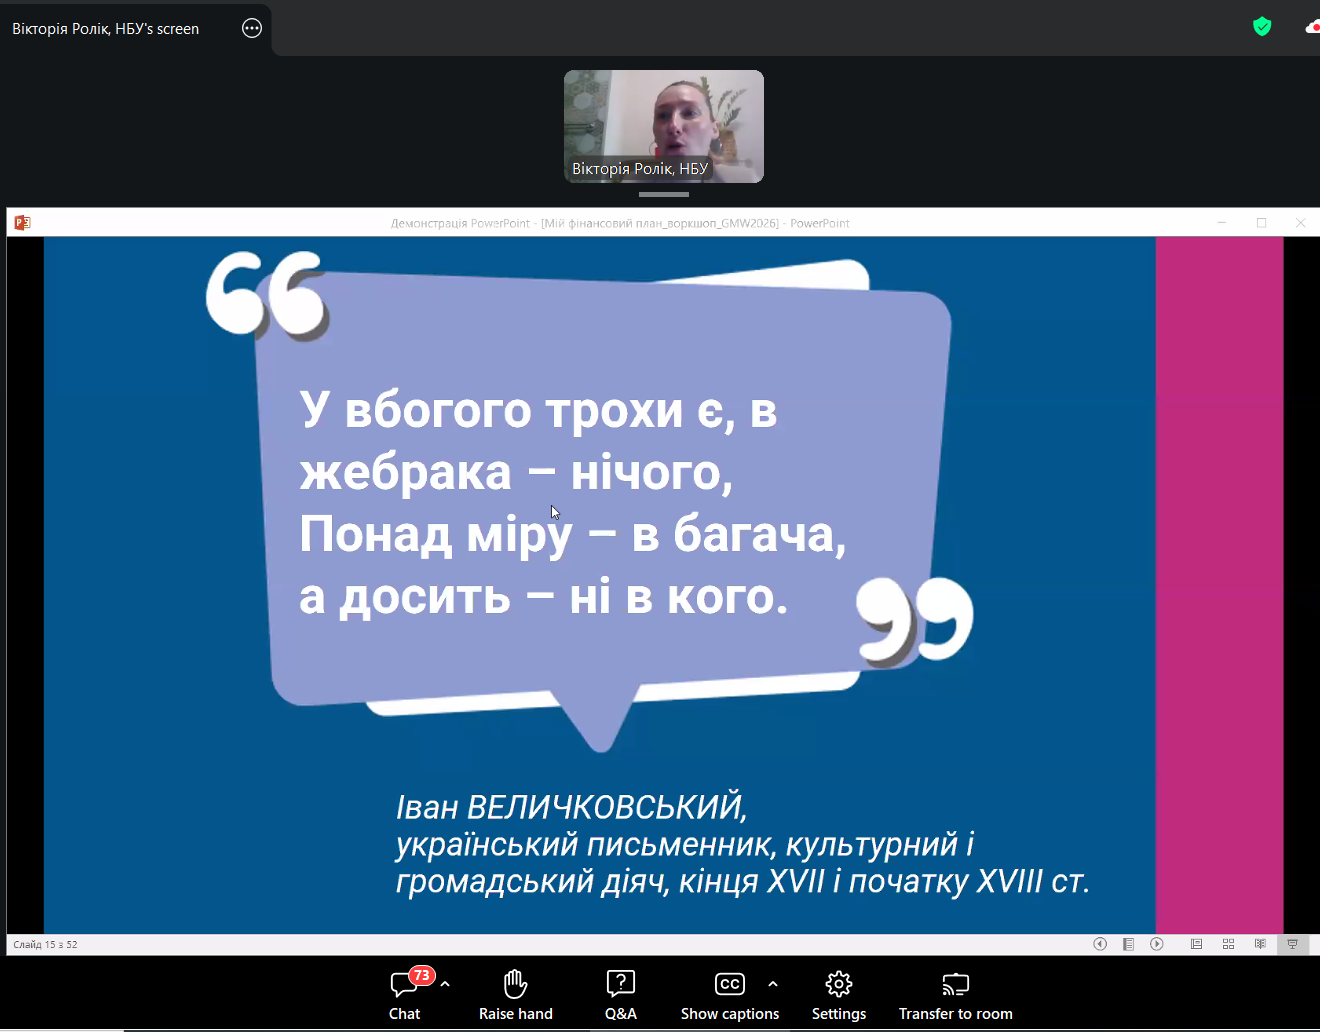Image resolution: width=1320 pixels, height=1032 pixels.
Task: Click Вікторія Ролік video thumbnail
Action: [x=664, y=126]
